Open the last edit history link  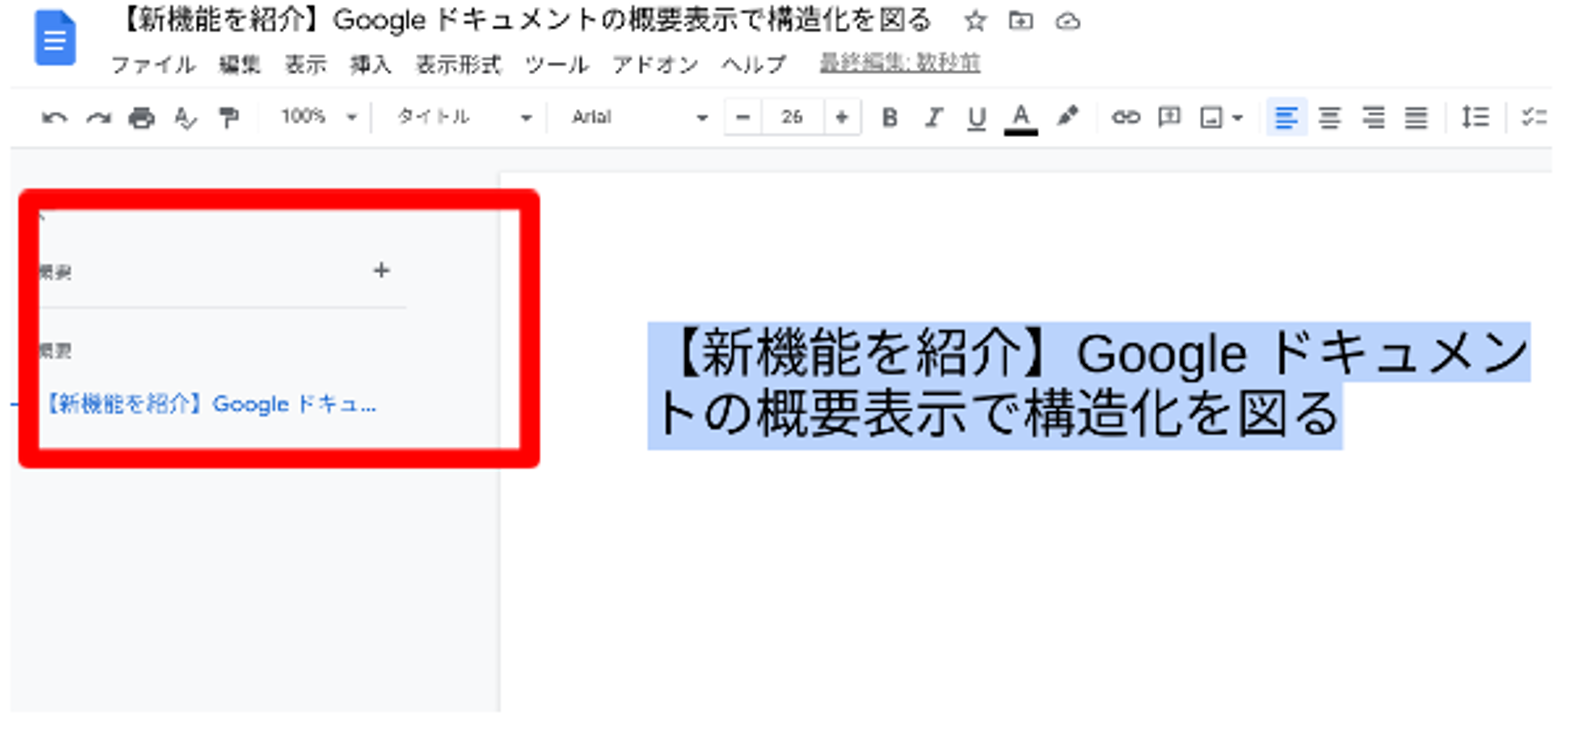[900, 63]
